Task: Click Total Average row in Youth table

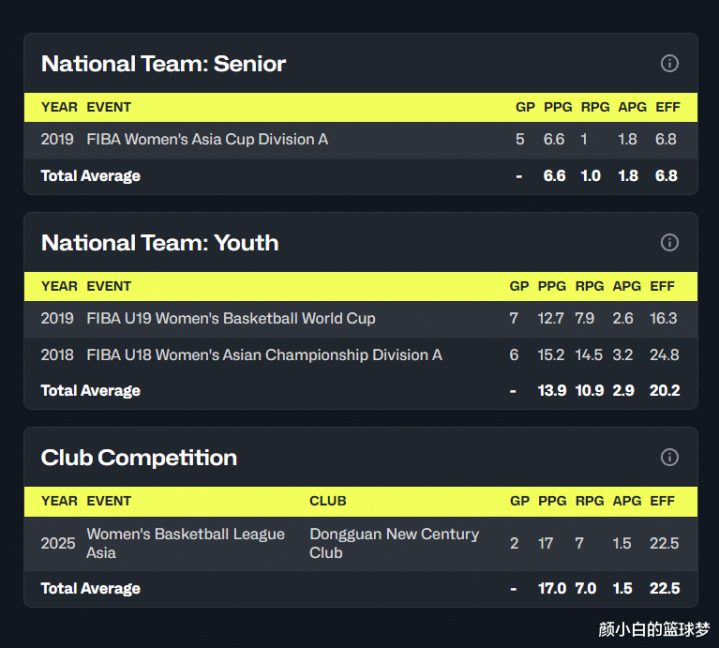Action: pos(91,391)
